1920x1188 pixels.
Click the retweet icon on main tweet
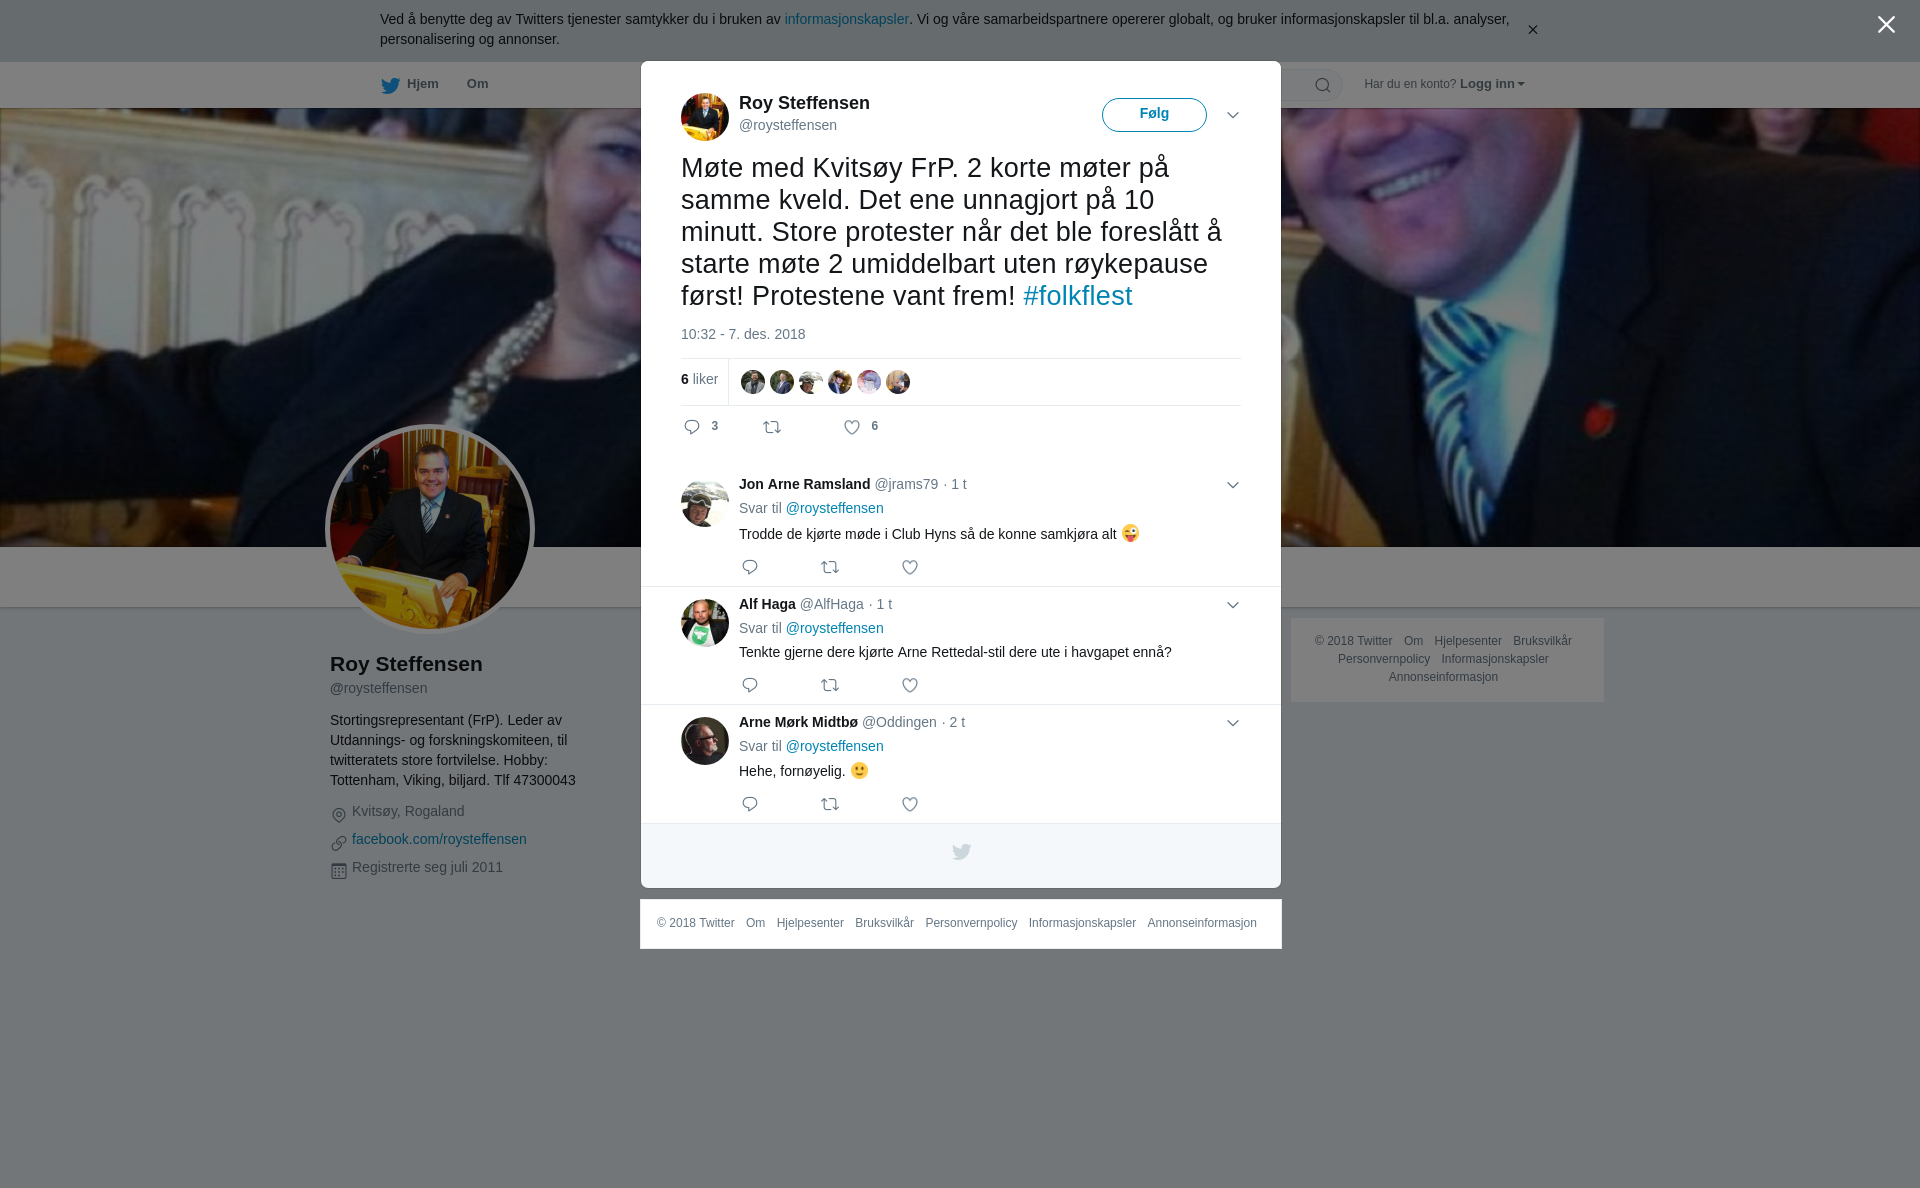[772, 428]
